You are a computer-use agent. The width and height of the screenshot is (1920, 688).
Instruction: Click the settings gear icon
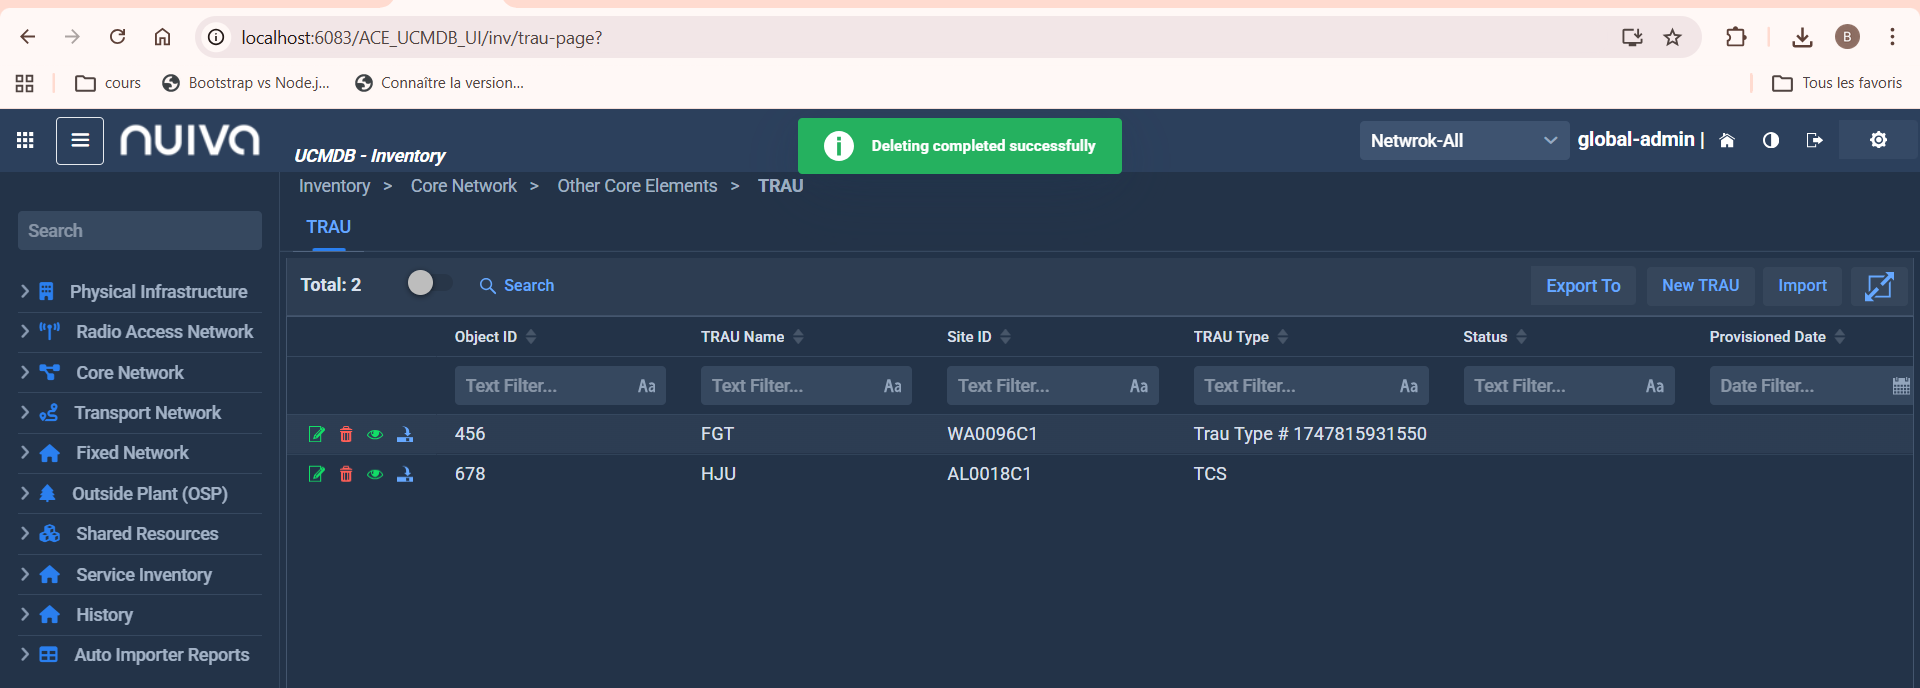pyautogui.click(x=1878, y=140)
